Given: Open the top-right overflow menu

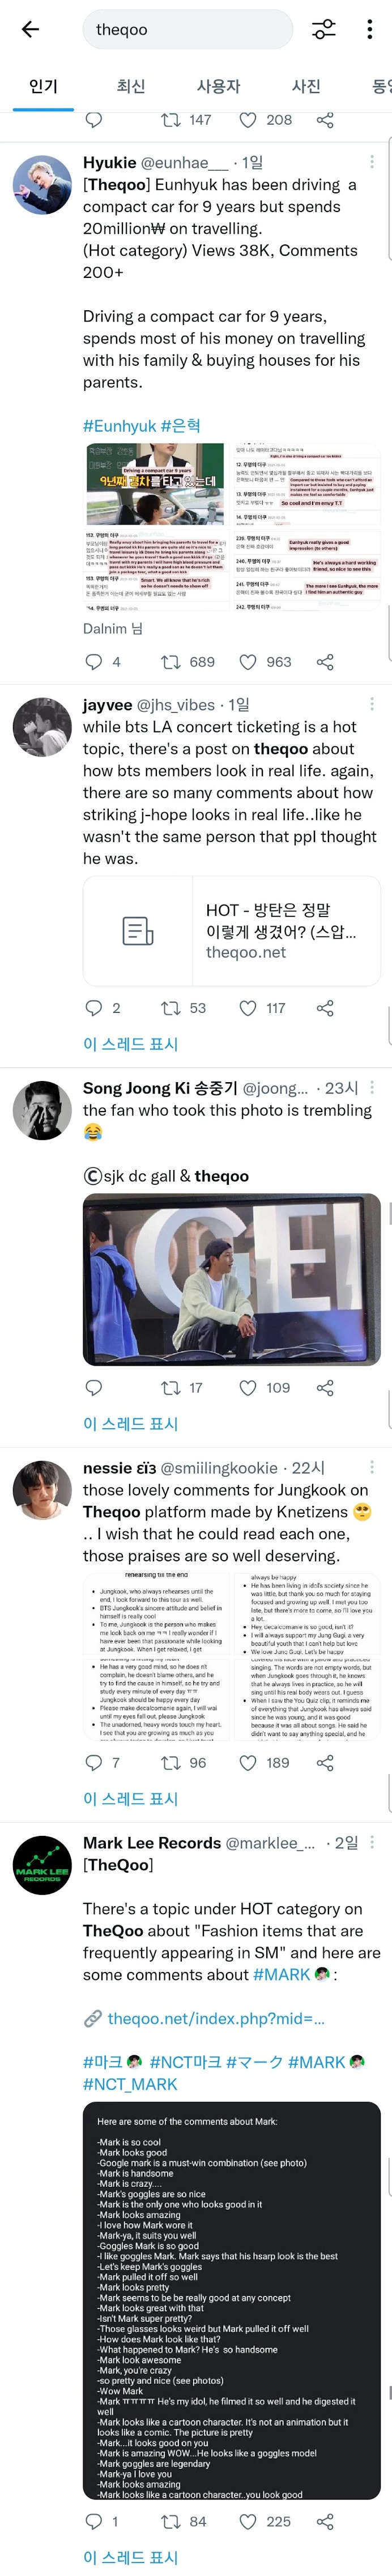Looking at the screenshot, I should pyautogui.click(x=370, y=29).
